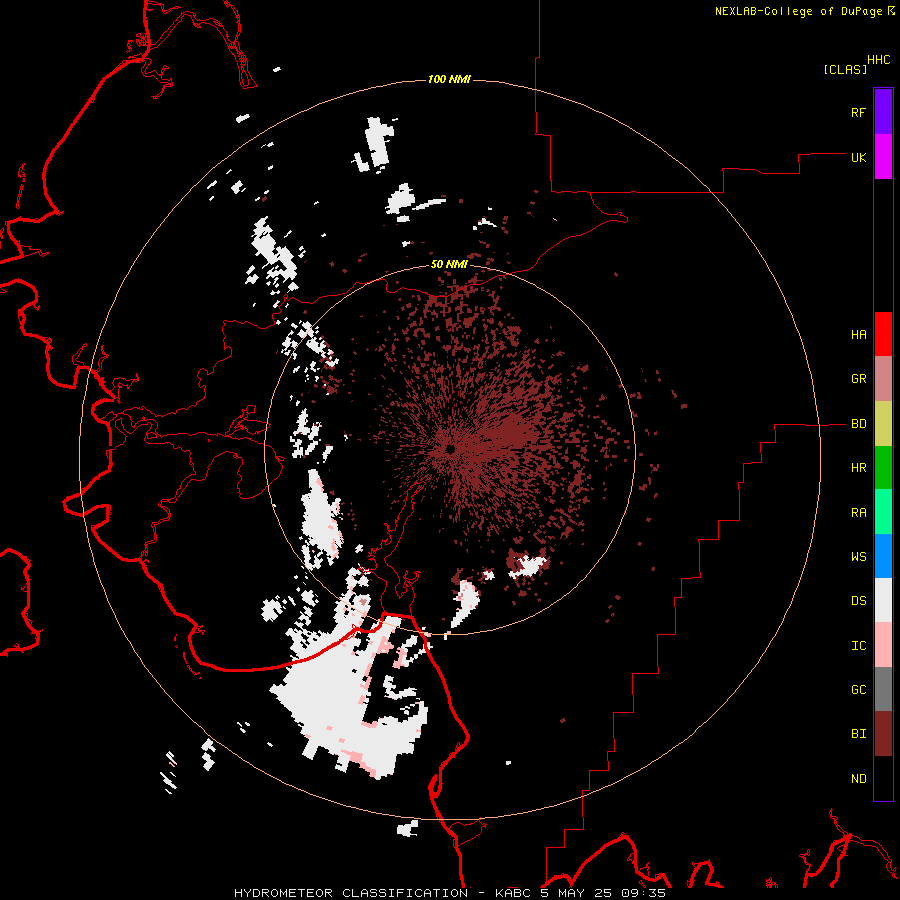Click the '5 MAY 25' date text

[x=576, y=893]
